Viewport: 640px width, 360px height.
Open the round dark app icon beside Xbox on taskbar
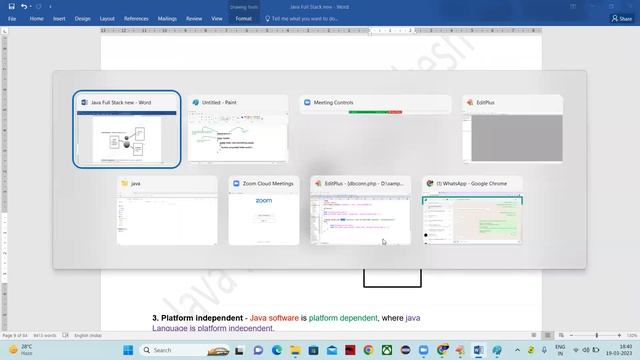point(405,350)
